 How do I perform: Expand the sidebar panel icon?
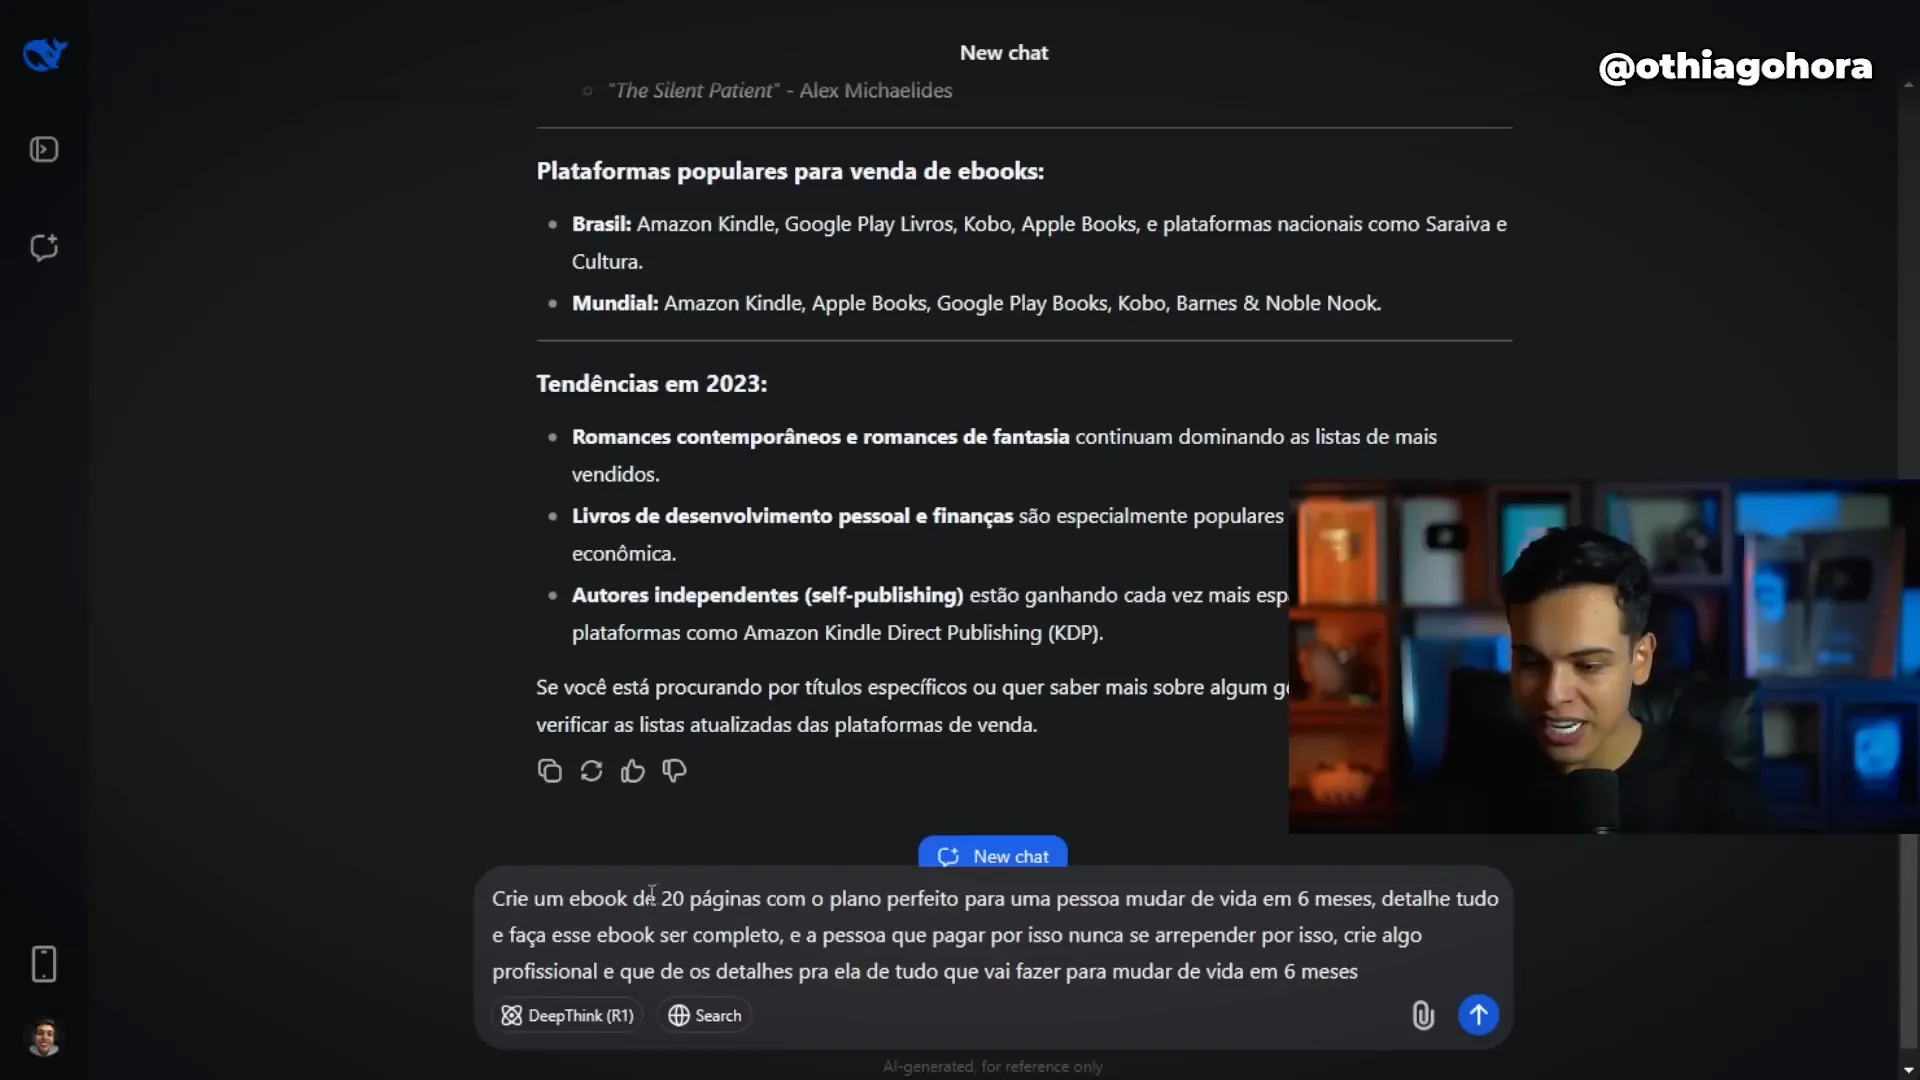pyautogui.click(x=44, y=150)
